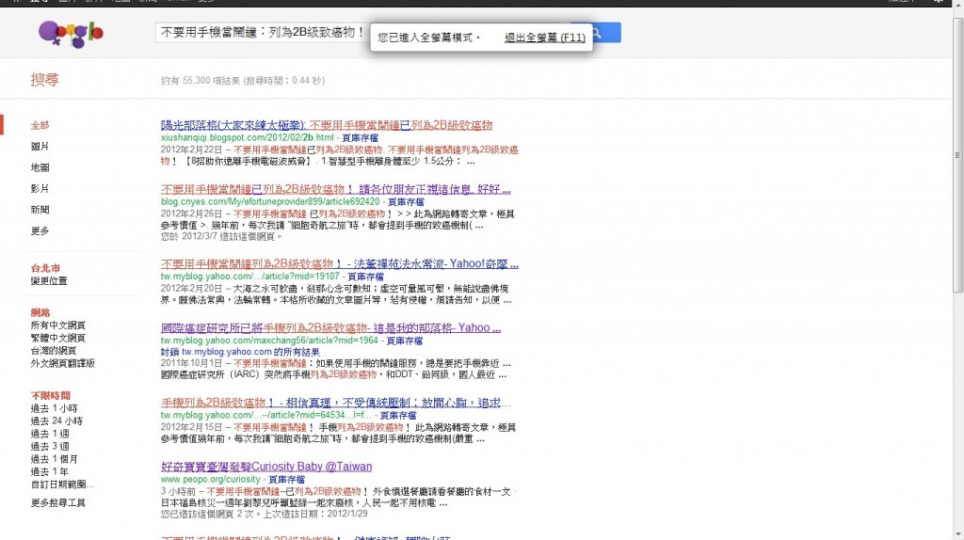The height and width of the screenshot is (540, 964).
Task: Switch to 影片 video results
Action: (x=40, y=189)
